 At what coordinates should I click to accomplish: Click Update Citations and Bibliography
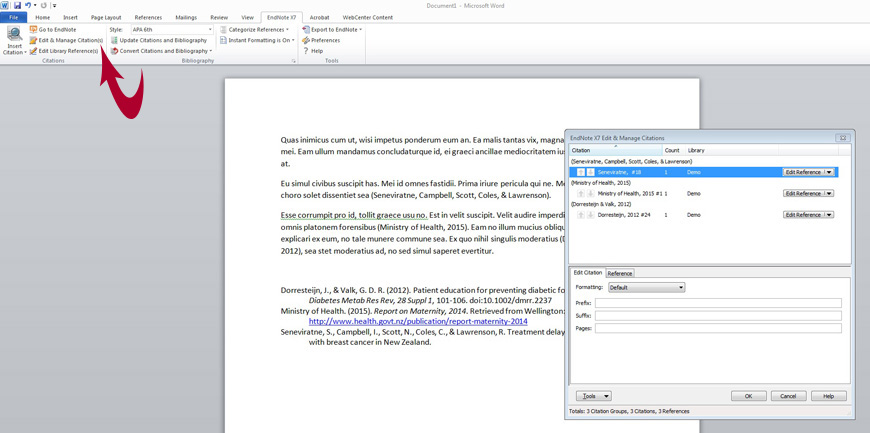[x=159, y=40]
